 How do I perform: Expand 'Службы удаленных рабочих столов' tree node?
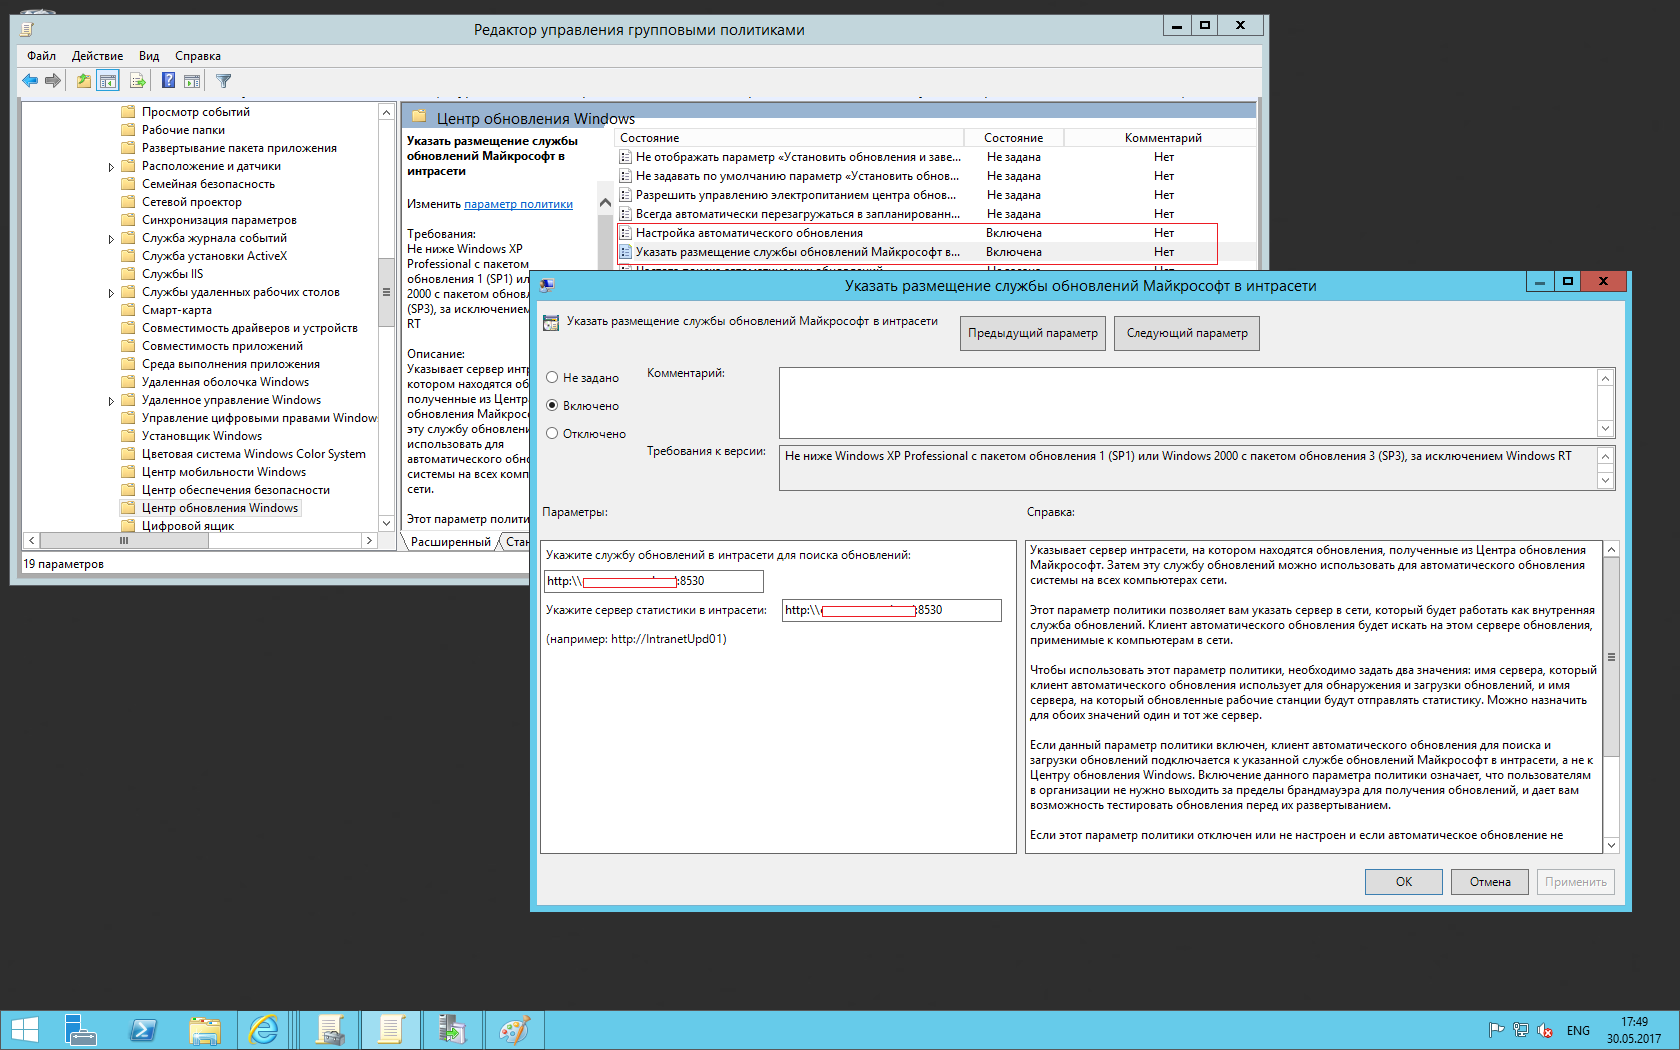point(111,293)
